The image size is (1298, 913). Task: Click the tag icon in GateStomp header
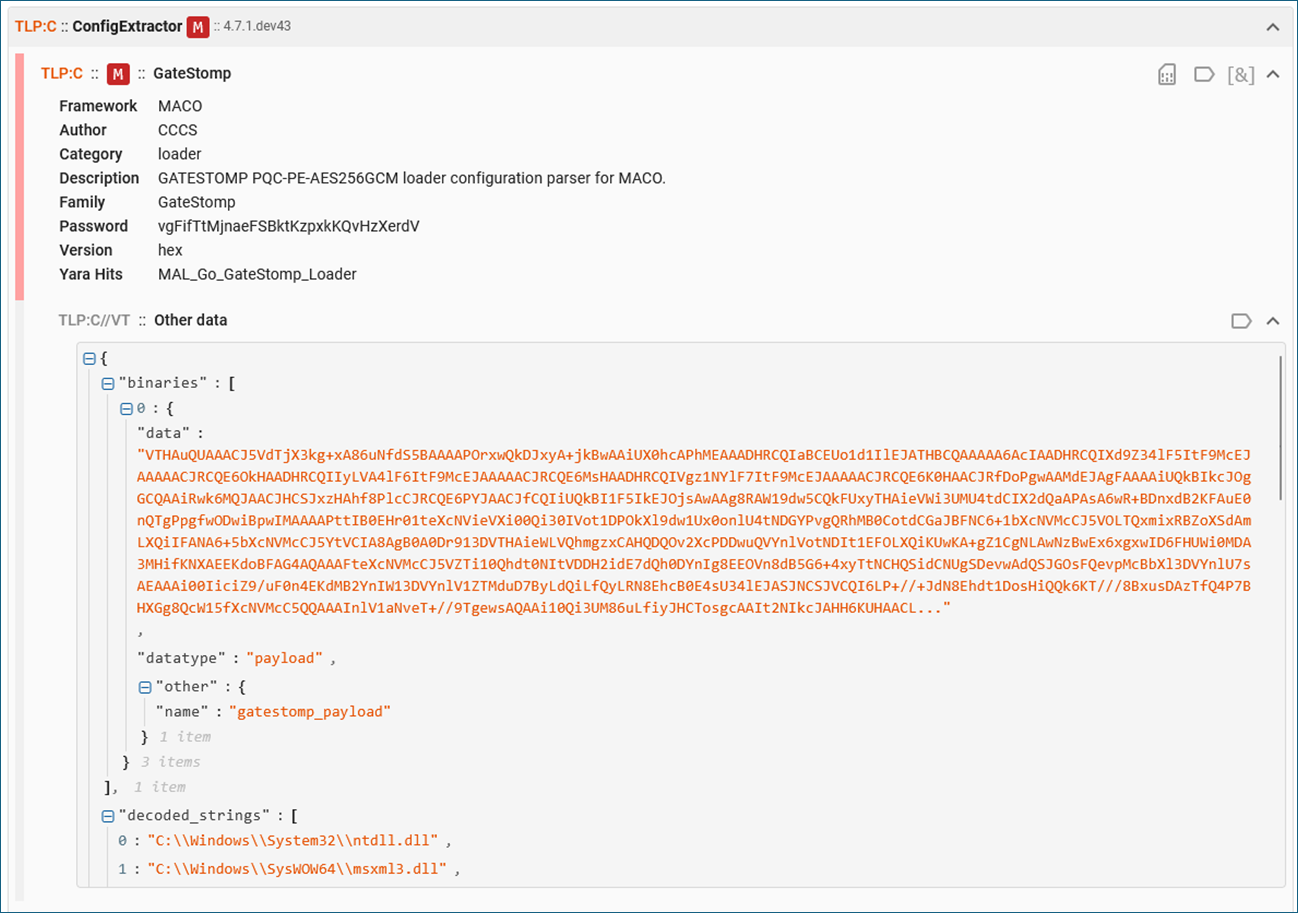[x=1204, y=74]
